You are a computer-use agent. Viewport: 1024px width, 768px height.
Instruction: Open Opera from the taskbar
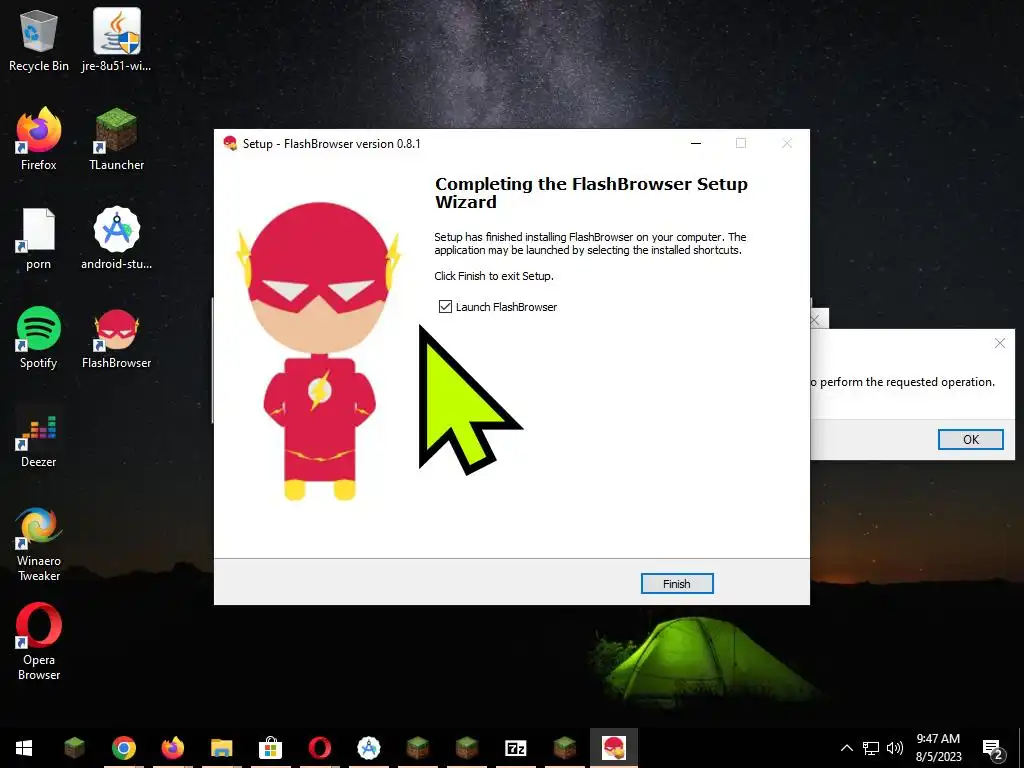[x=319, y=748]
